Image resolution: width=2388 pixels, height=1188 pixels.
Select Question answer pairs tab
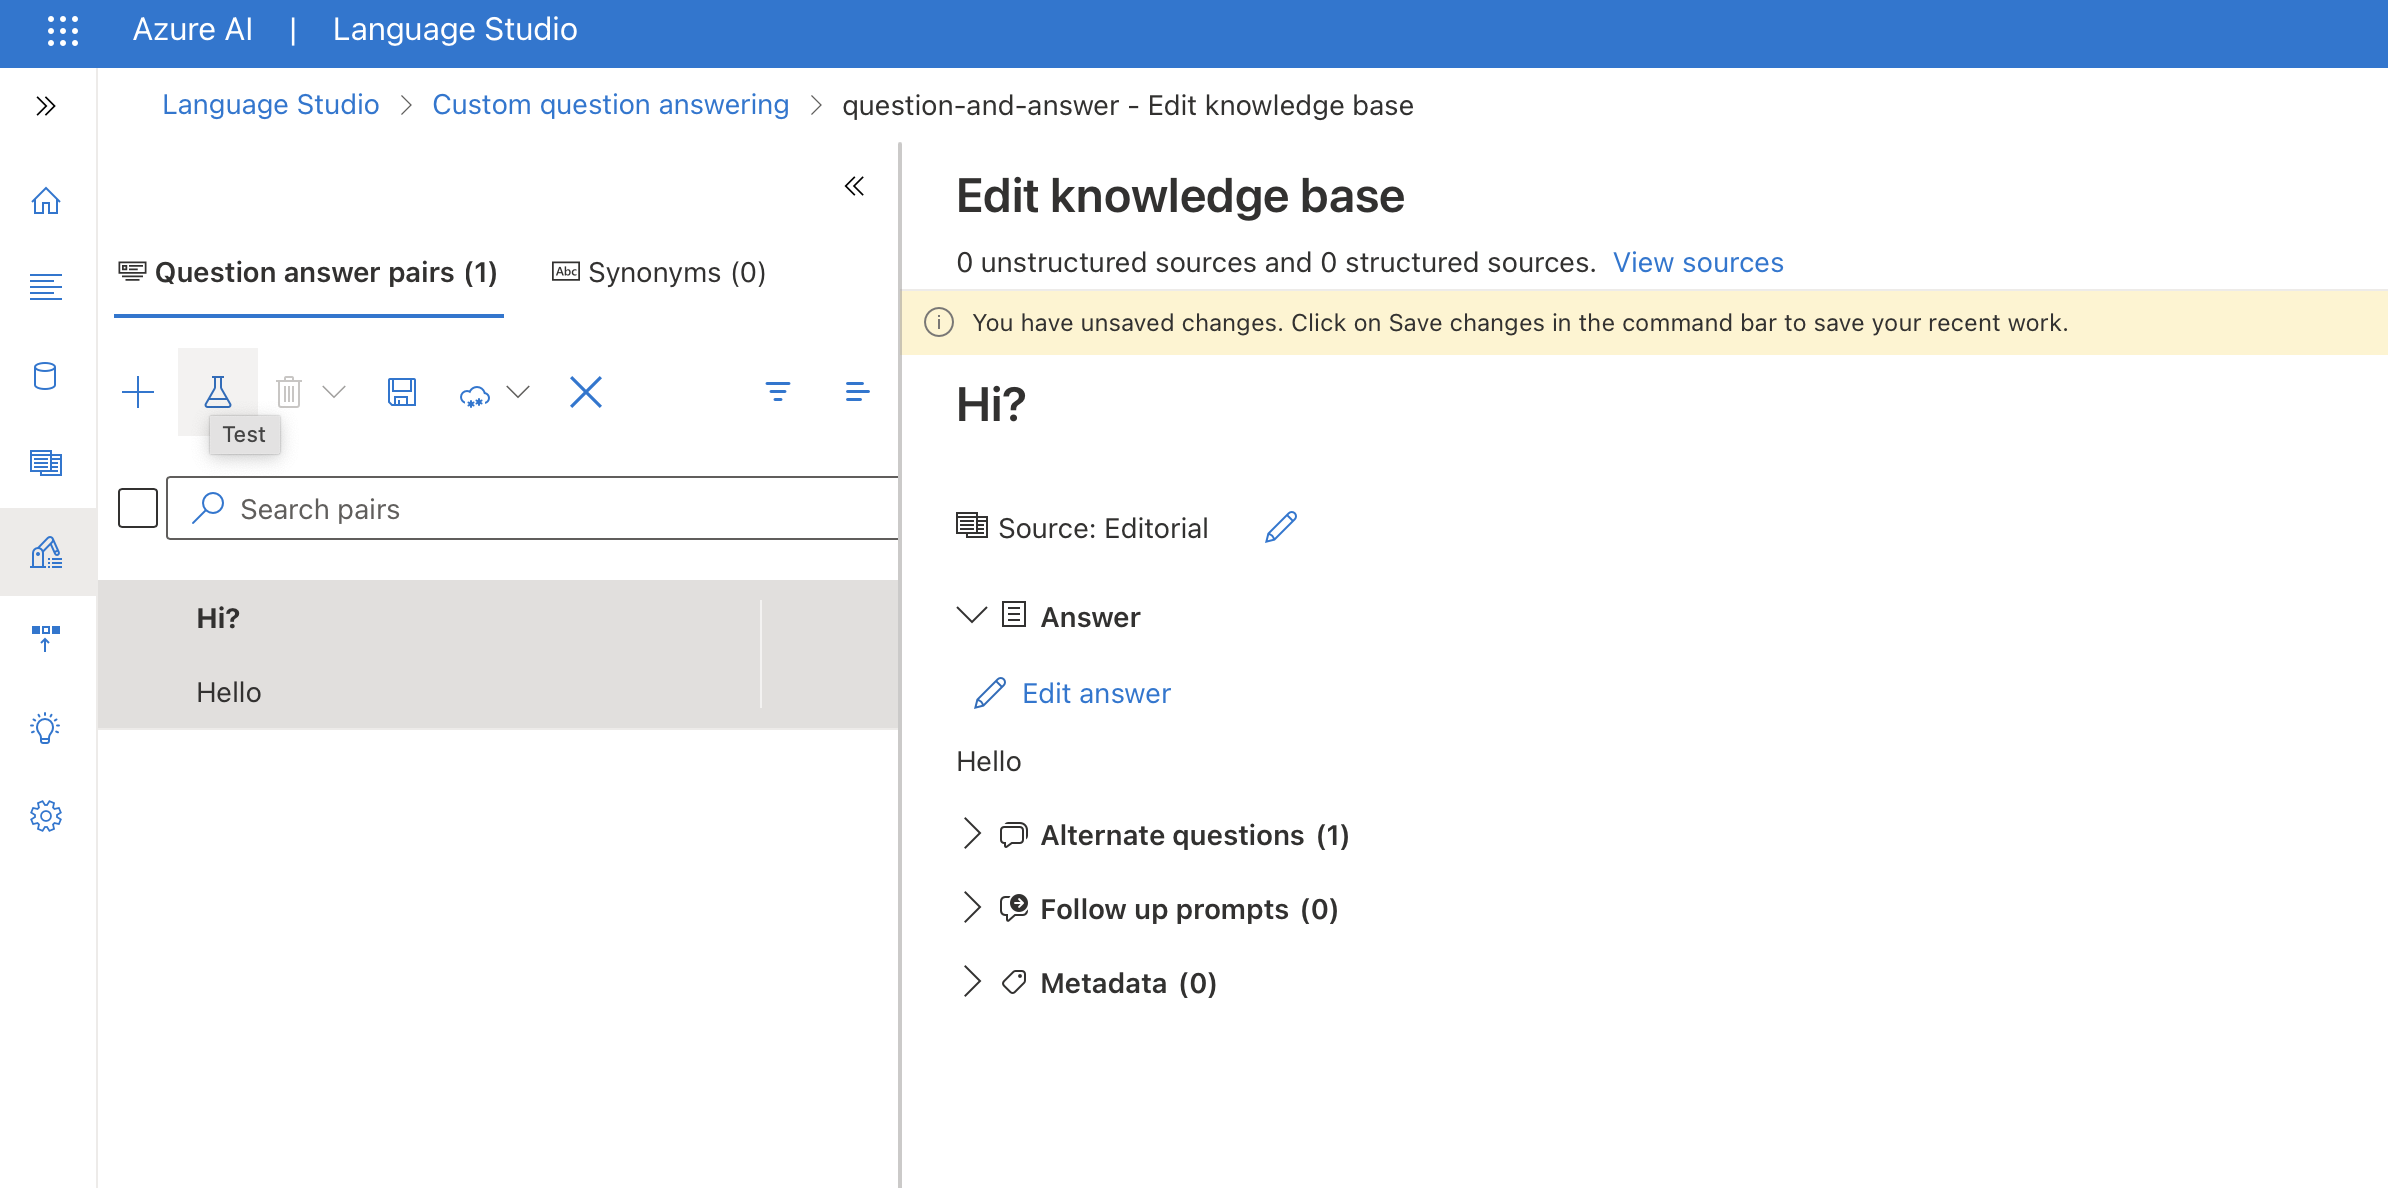[308, 272]
